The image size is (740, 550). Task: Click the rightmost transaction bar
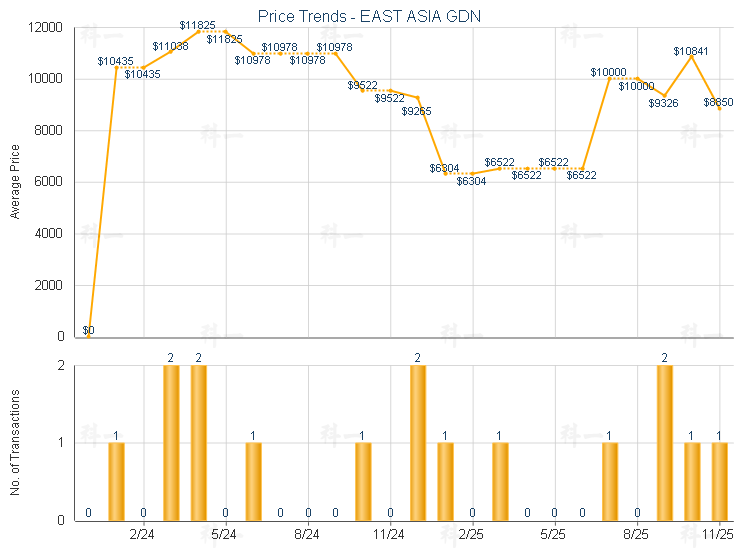[x=719, y=481]
